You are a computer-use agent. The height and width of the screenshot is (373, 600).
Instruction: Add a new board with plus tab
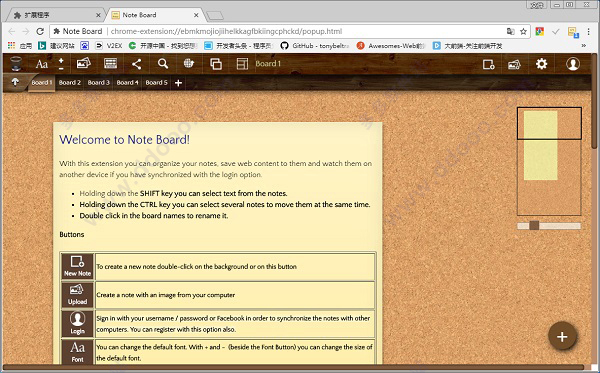coord(178,83)
